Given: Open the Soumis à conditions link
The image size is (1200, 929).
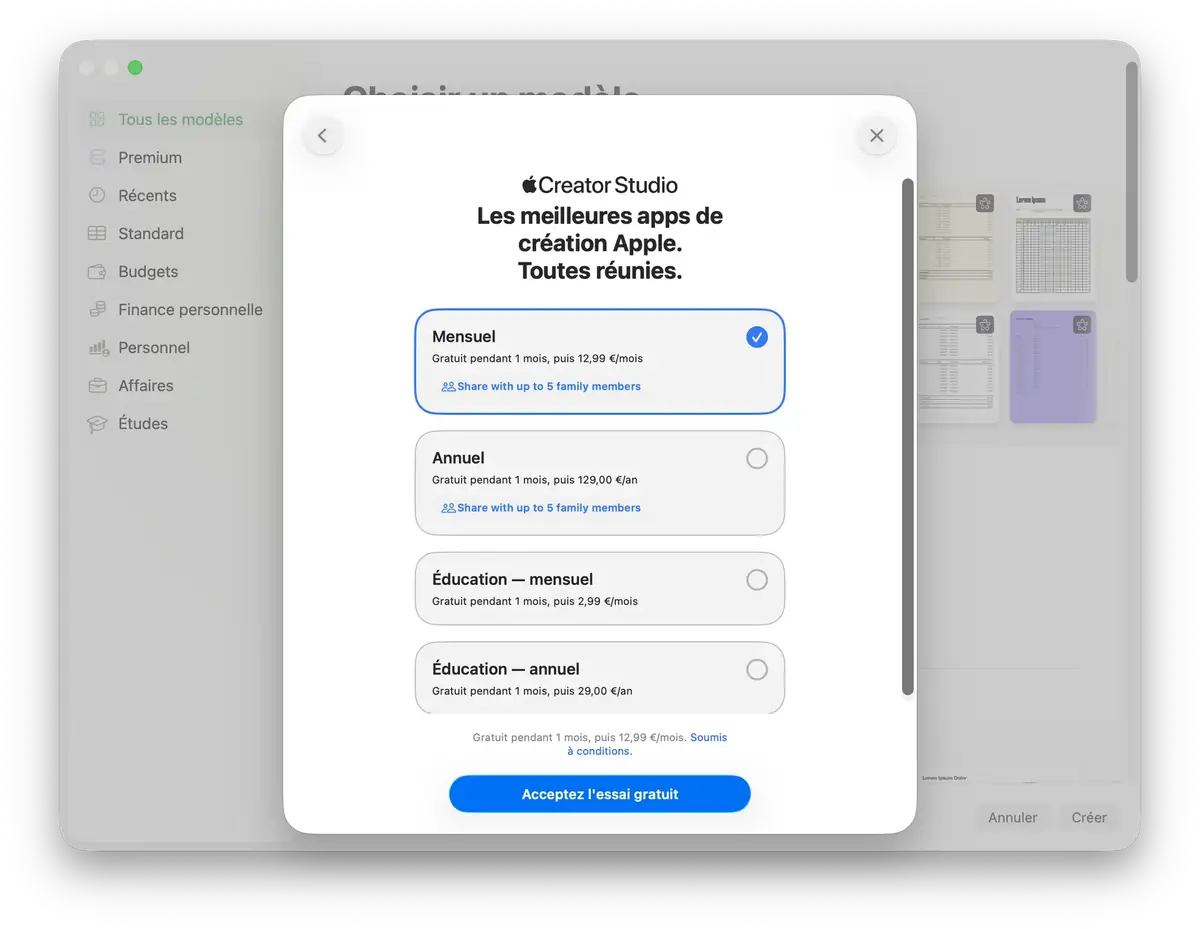Looking at the screenshot, I should pos(647,744).
